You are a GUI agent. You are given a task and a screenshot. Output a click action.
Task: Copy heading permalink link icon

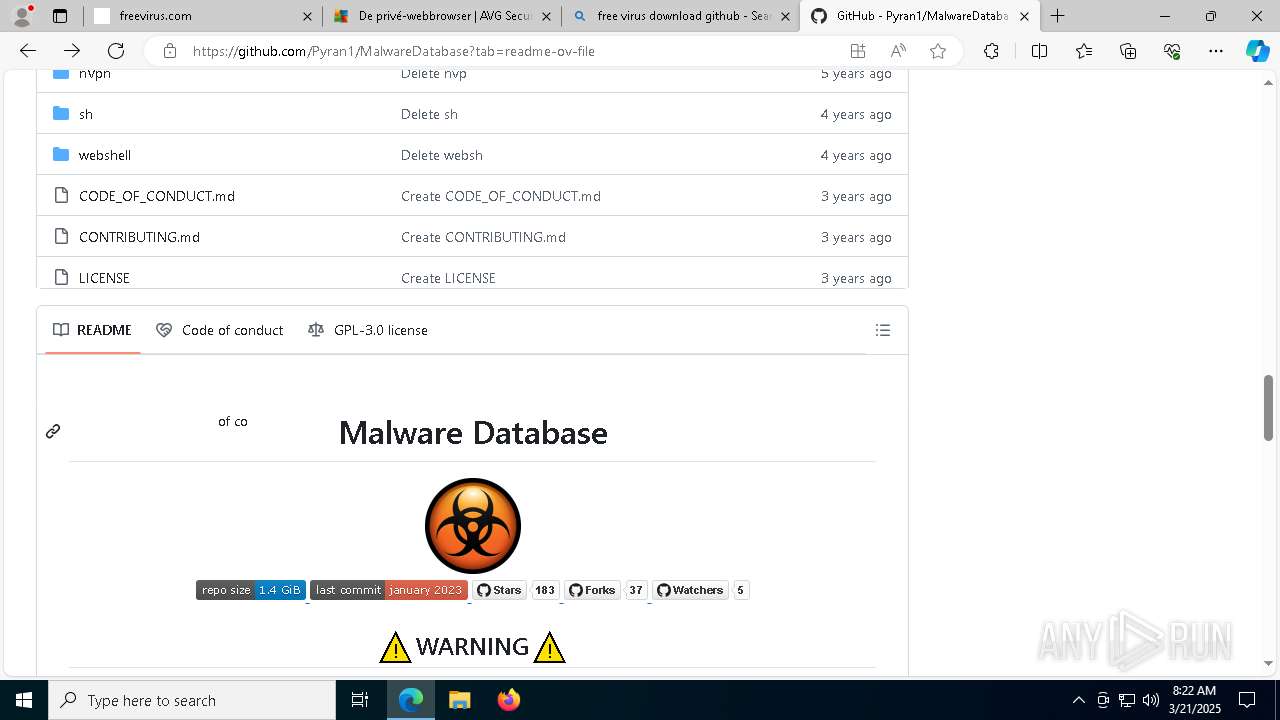pos(53,431)
